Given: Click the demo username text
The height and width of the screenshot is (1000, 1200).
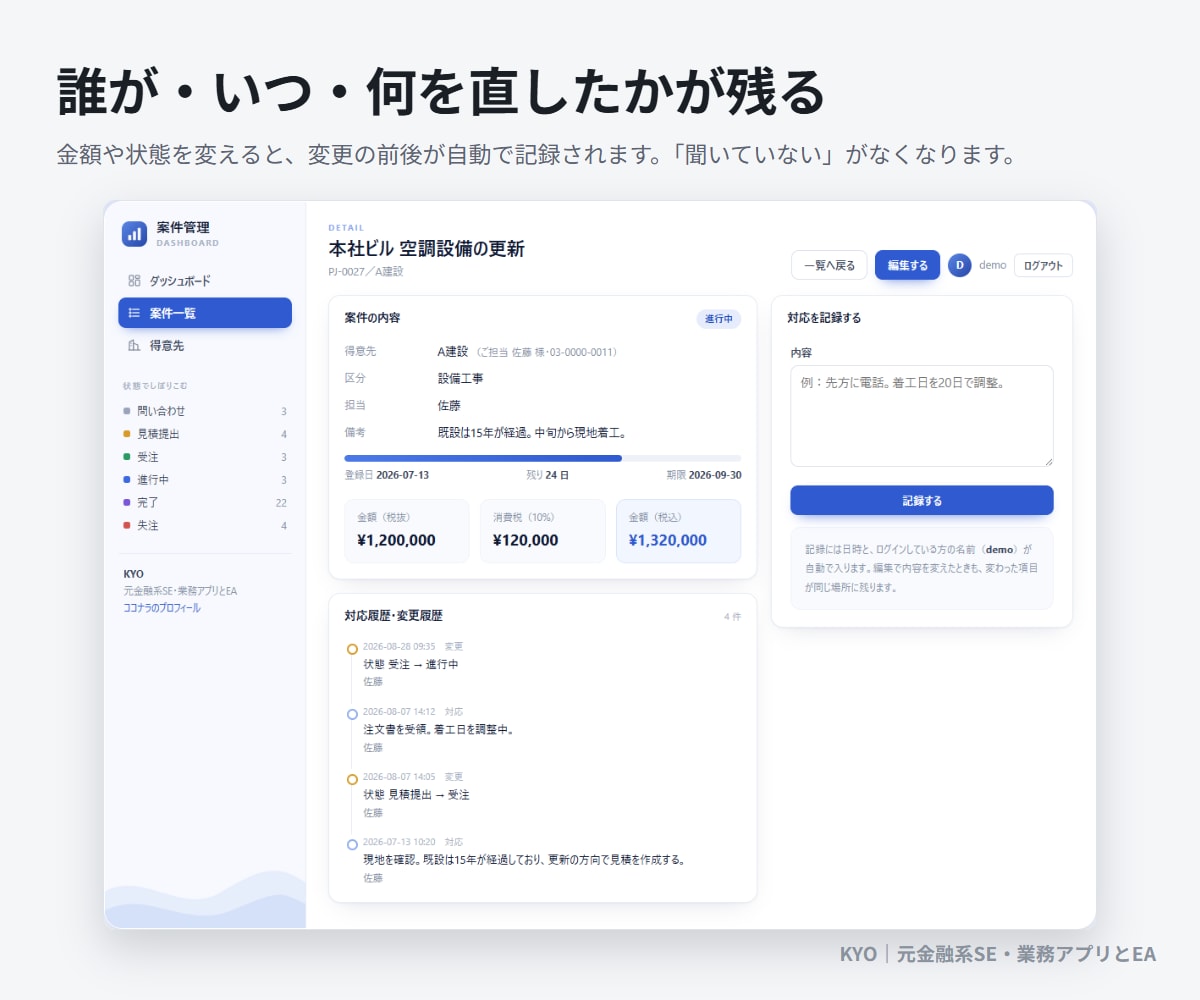Looking at the screenshot, I should [x=992, y=265].
